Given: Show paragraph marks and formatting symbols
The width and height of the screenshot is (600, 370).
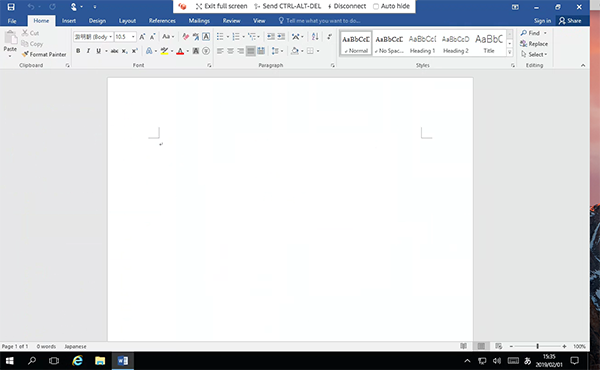Looking at the screenshot, I should point(329,37).
